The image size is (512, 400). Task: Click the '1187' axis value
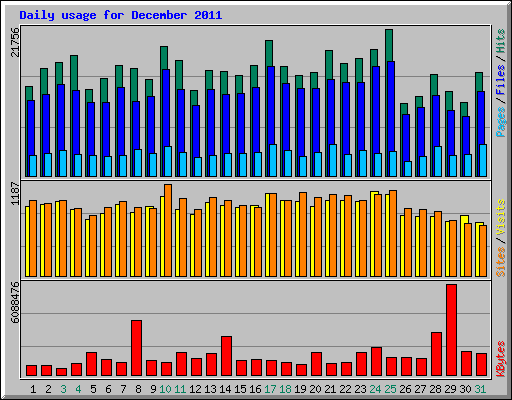click(x=15, y=193)
